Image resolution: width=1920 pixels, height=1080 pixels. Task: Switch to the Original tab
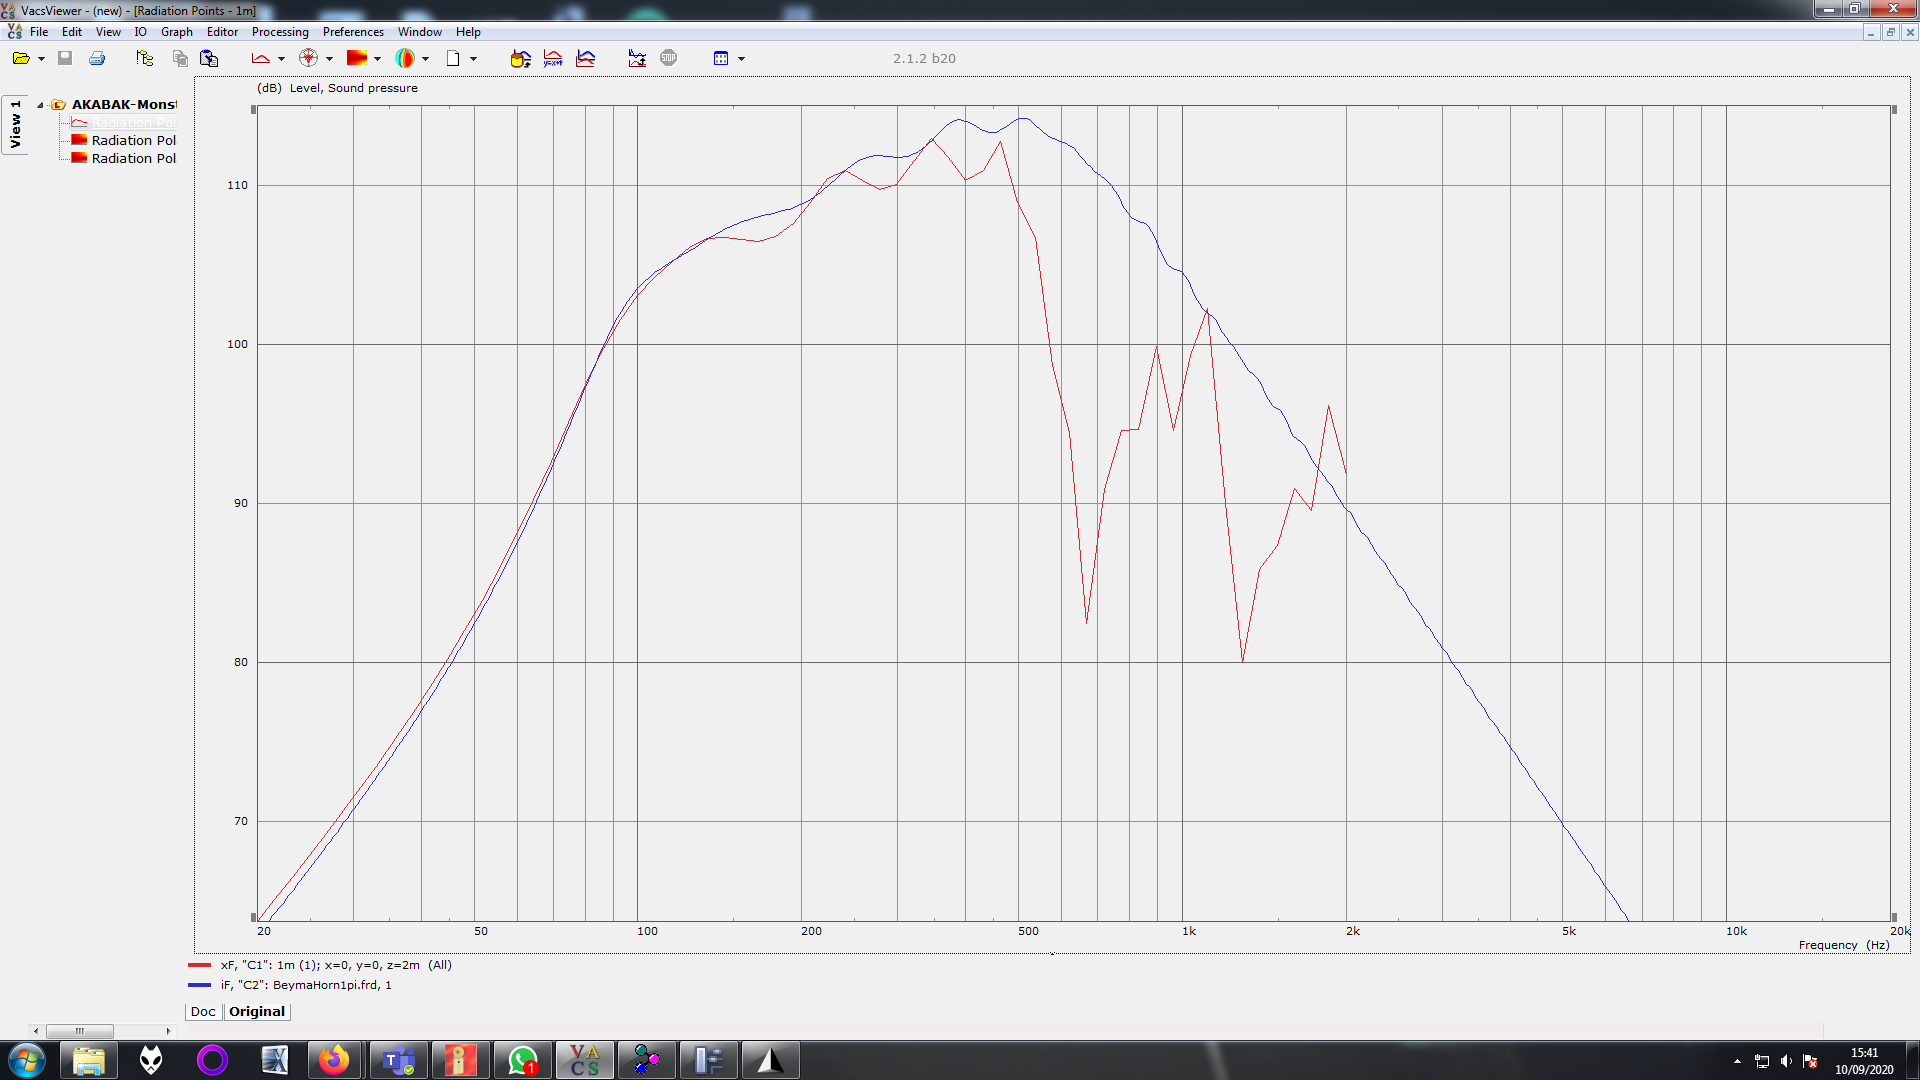click(257, 1011)
